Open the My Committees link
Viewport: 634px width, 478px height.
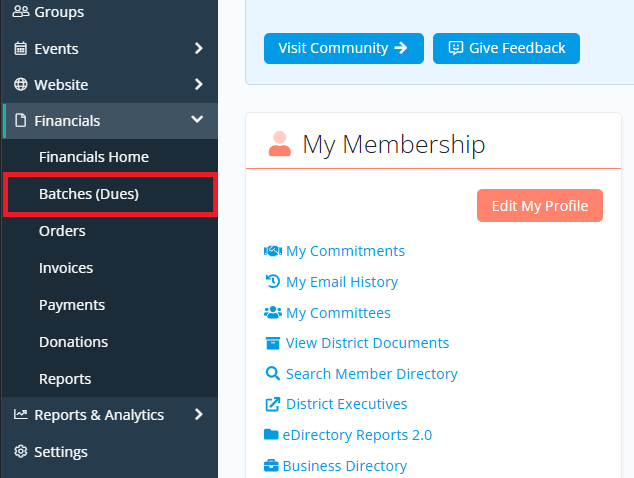tap(338, 313)
